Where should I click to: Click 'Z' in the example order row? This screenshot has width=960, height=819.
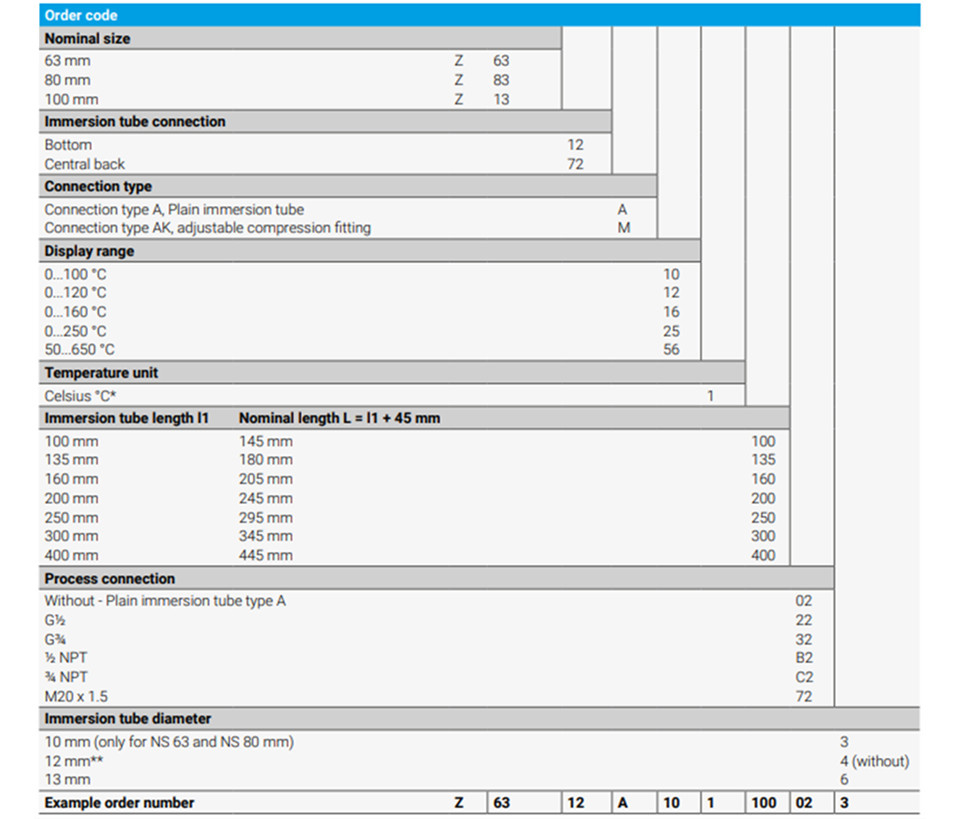[x=459, y=802]
